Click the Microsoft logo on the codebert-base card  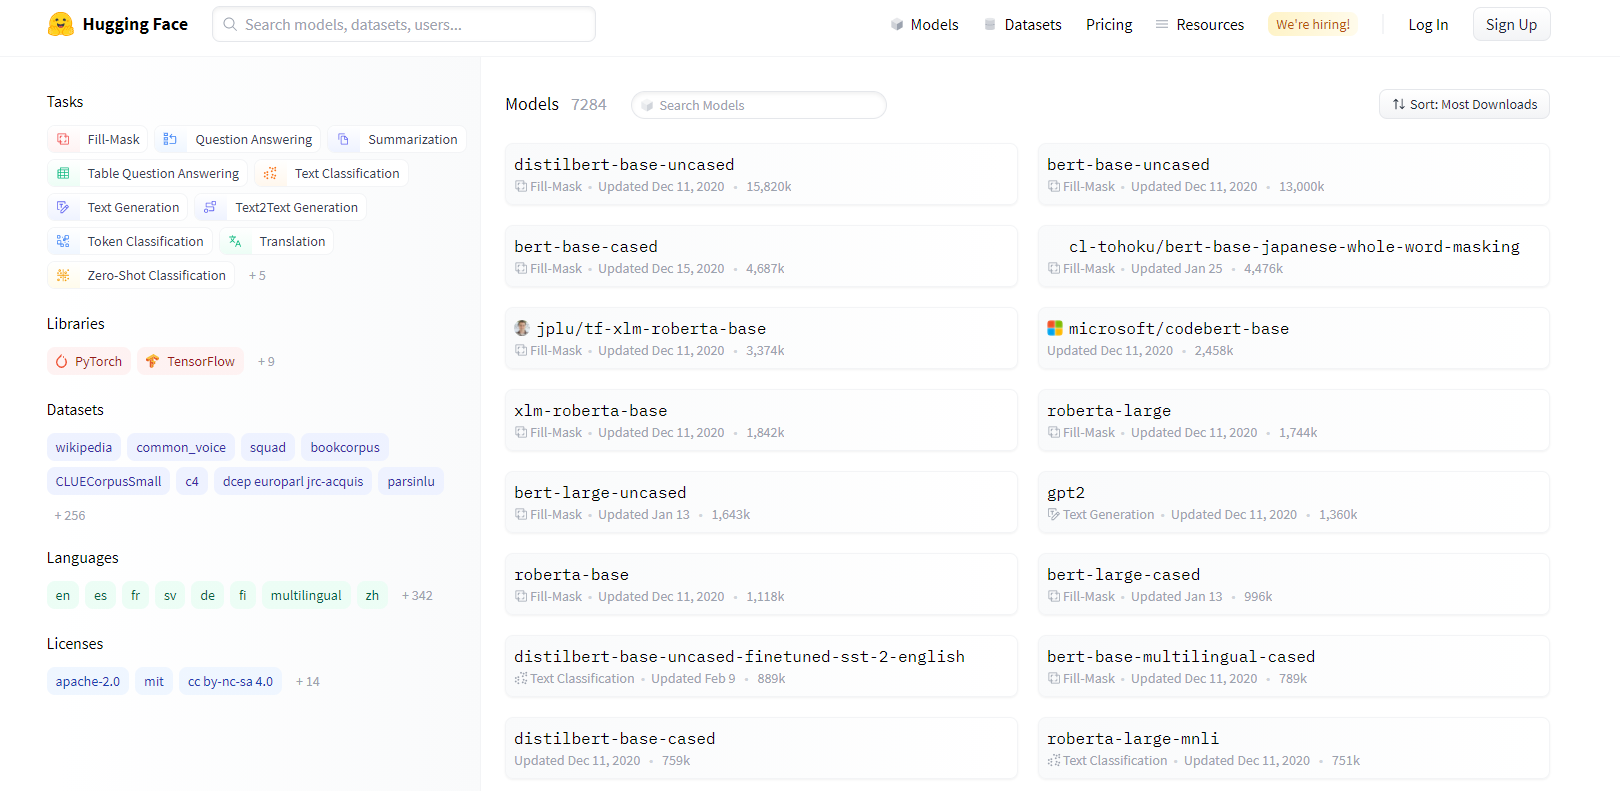[1055, 328]
